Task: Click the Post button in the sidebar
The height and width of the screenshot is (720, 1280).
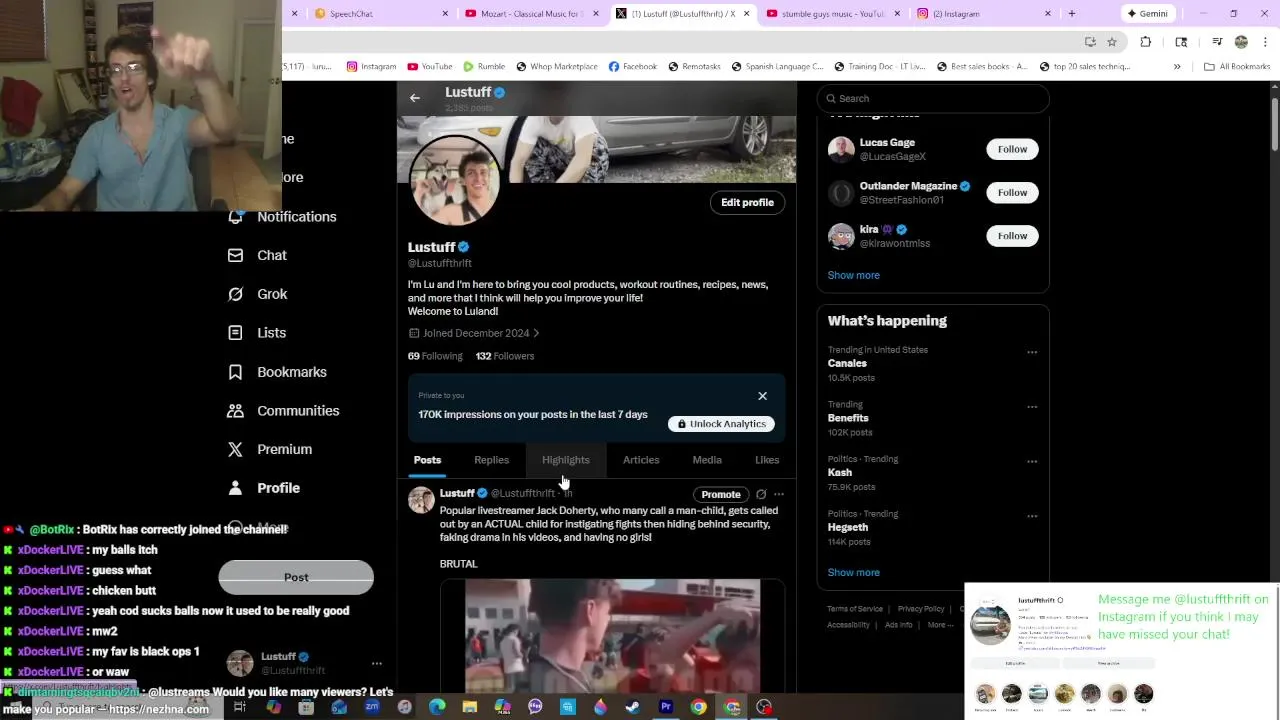Action: pos(296,577)
